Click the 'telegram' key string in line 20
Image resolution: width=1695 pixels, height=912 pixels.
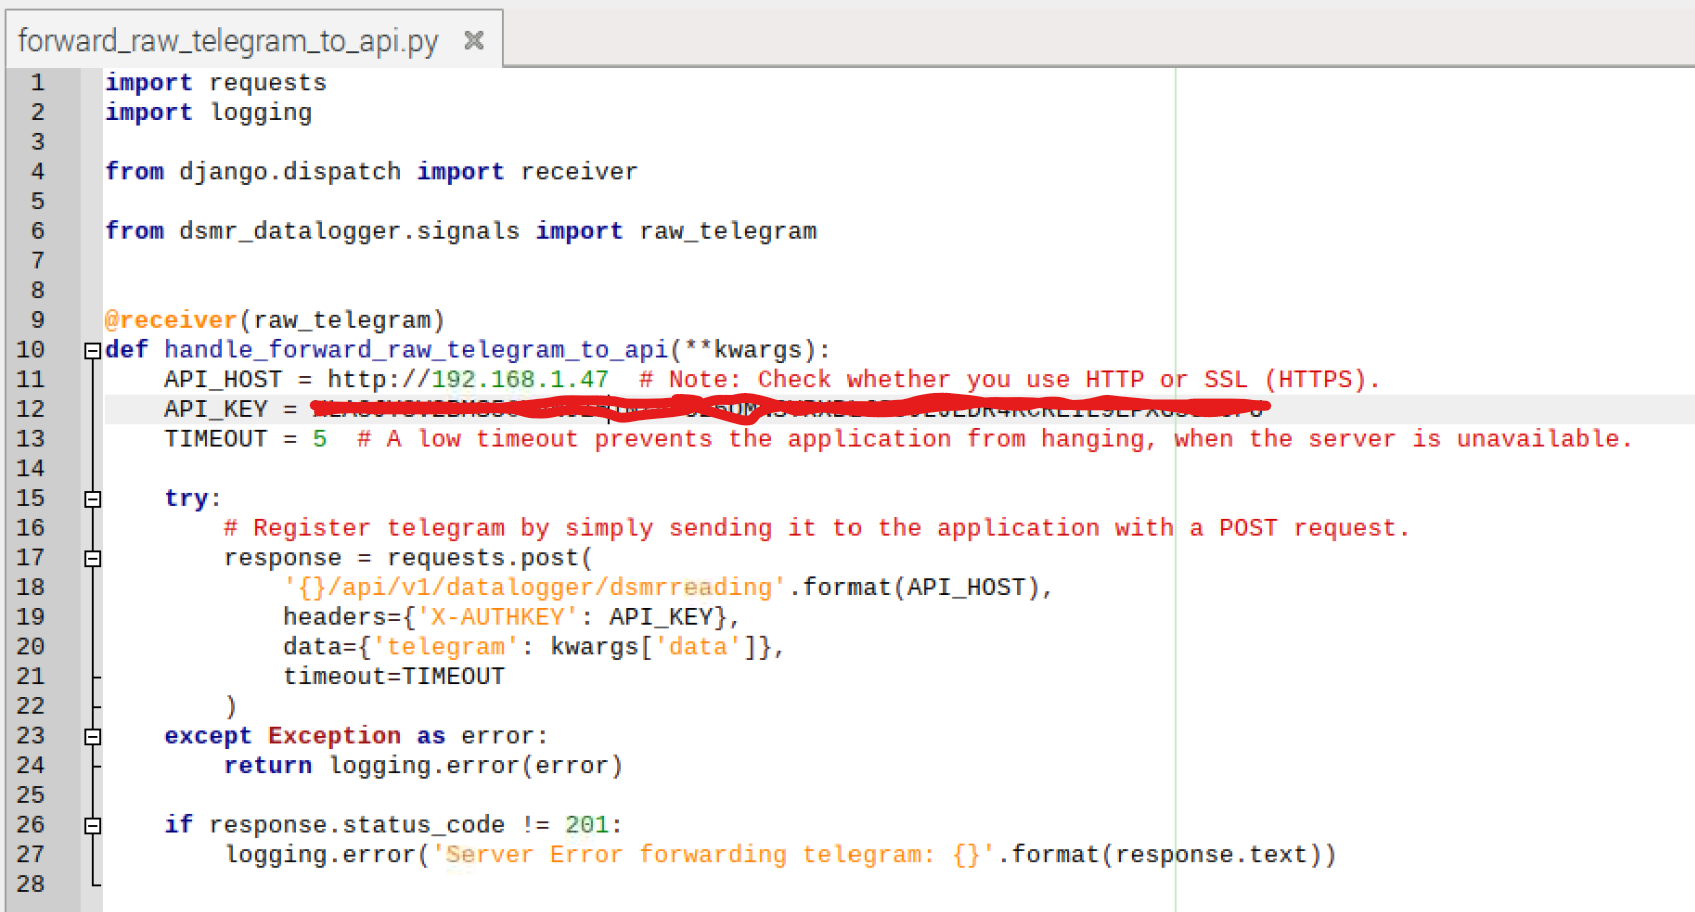445,647
